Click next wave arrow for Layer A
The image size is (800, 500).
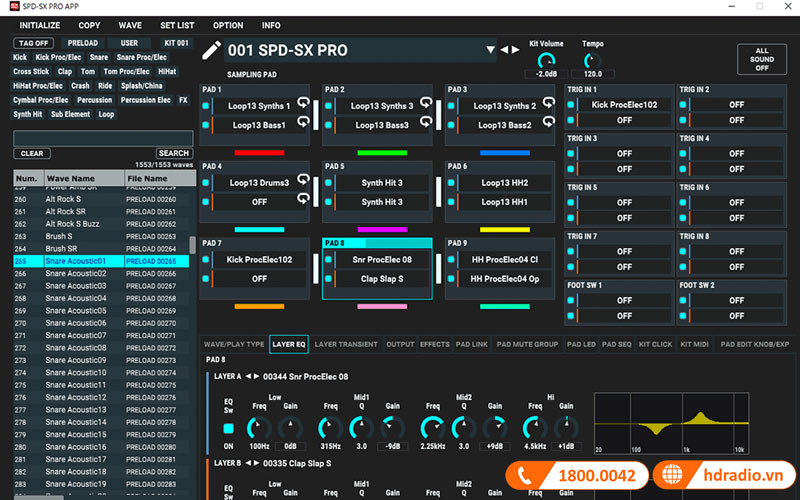coord(256,377)
